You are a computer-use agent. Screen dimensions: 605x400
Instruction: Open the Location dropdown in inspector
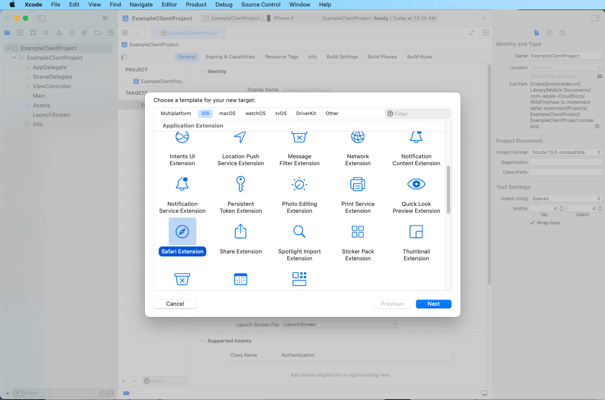(x=566, y=67)
